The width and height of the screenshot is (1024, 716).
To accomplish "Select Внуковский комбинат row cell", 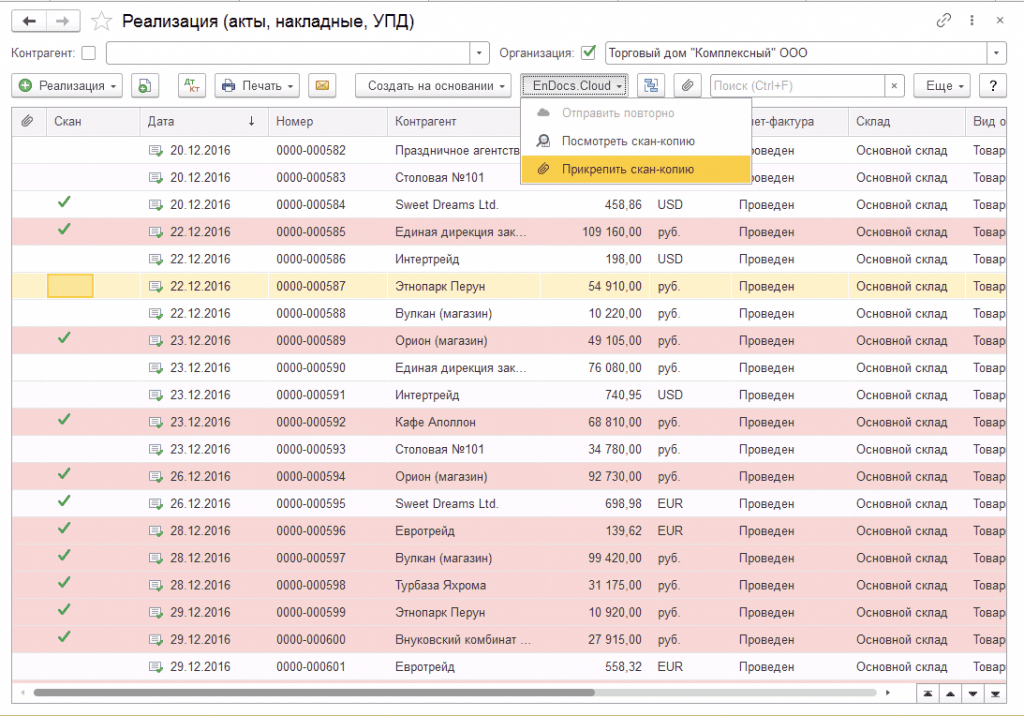I will (x=463, y=640).
